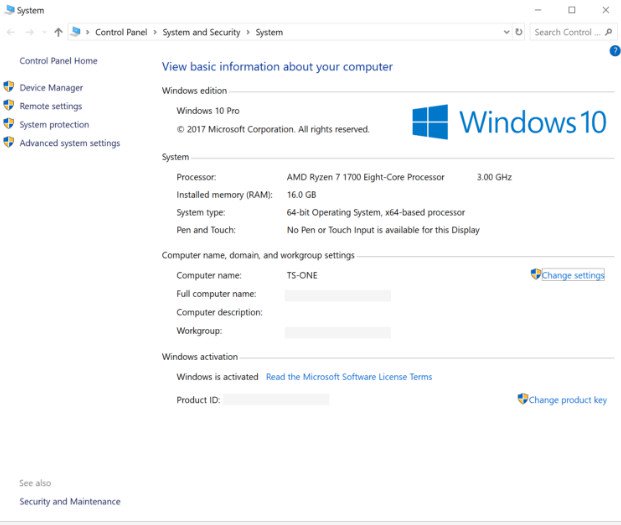Open Remote settings
The image size is (621, 525).
coord(51,106)
